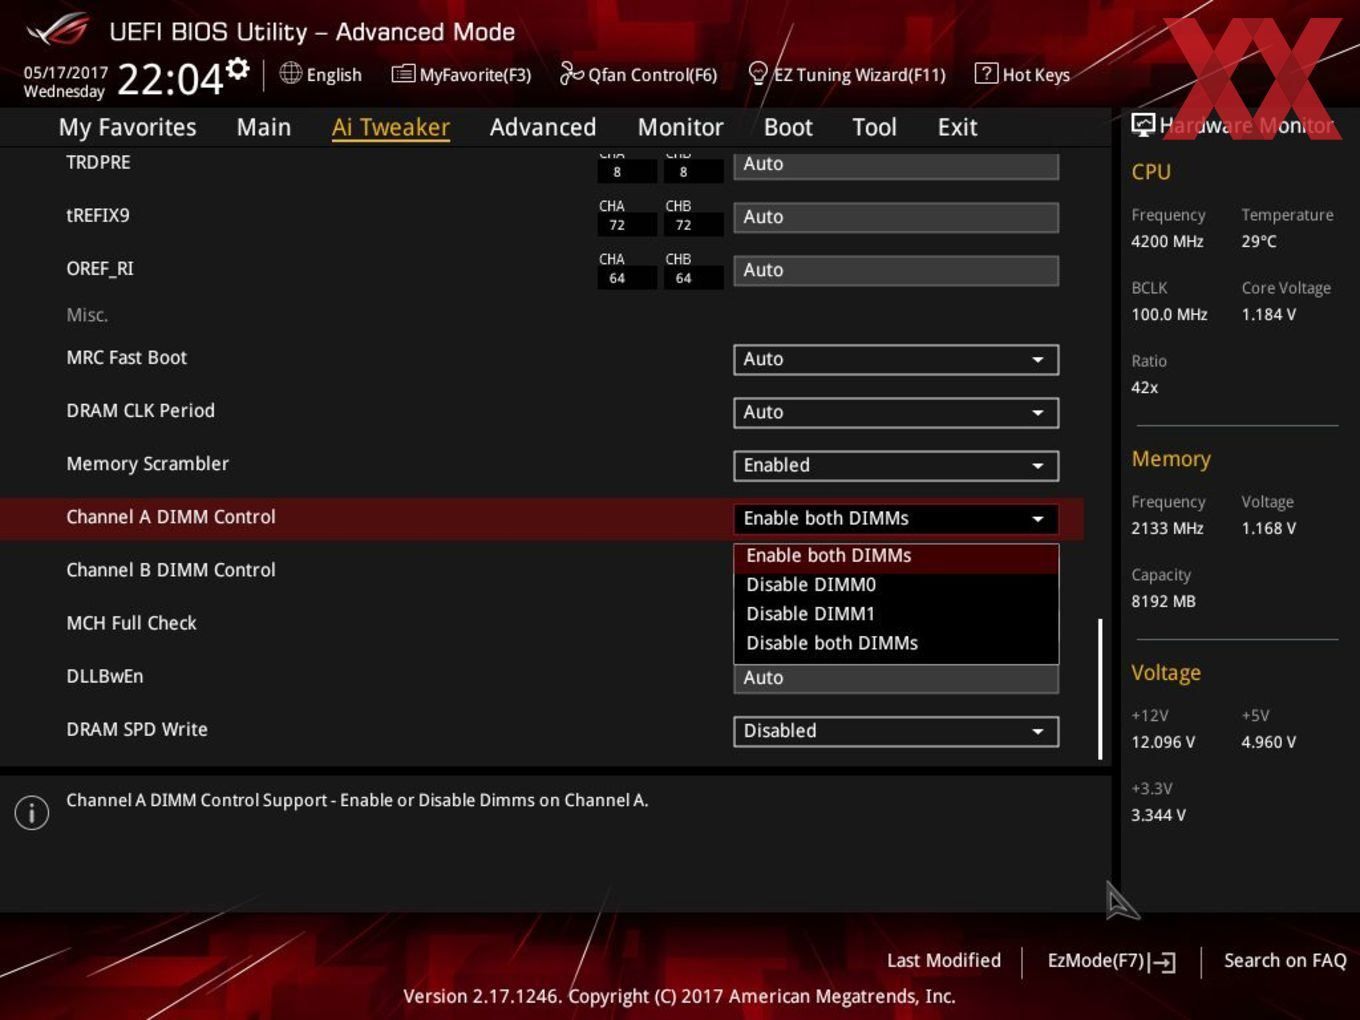
Task: Click the Hardware Monitor screen icon
Action: click(x=1142, y=124)
